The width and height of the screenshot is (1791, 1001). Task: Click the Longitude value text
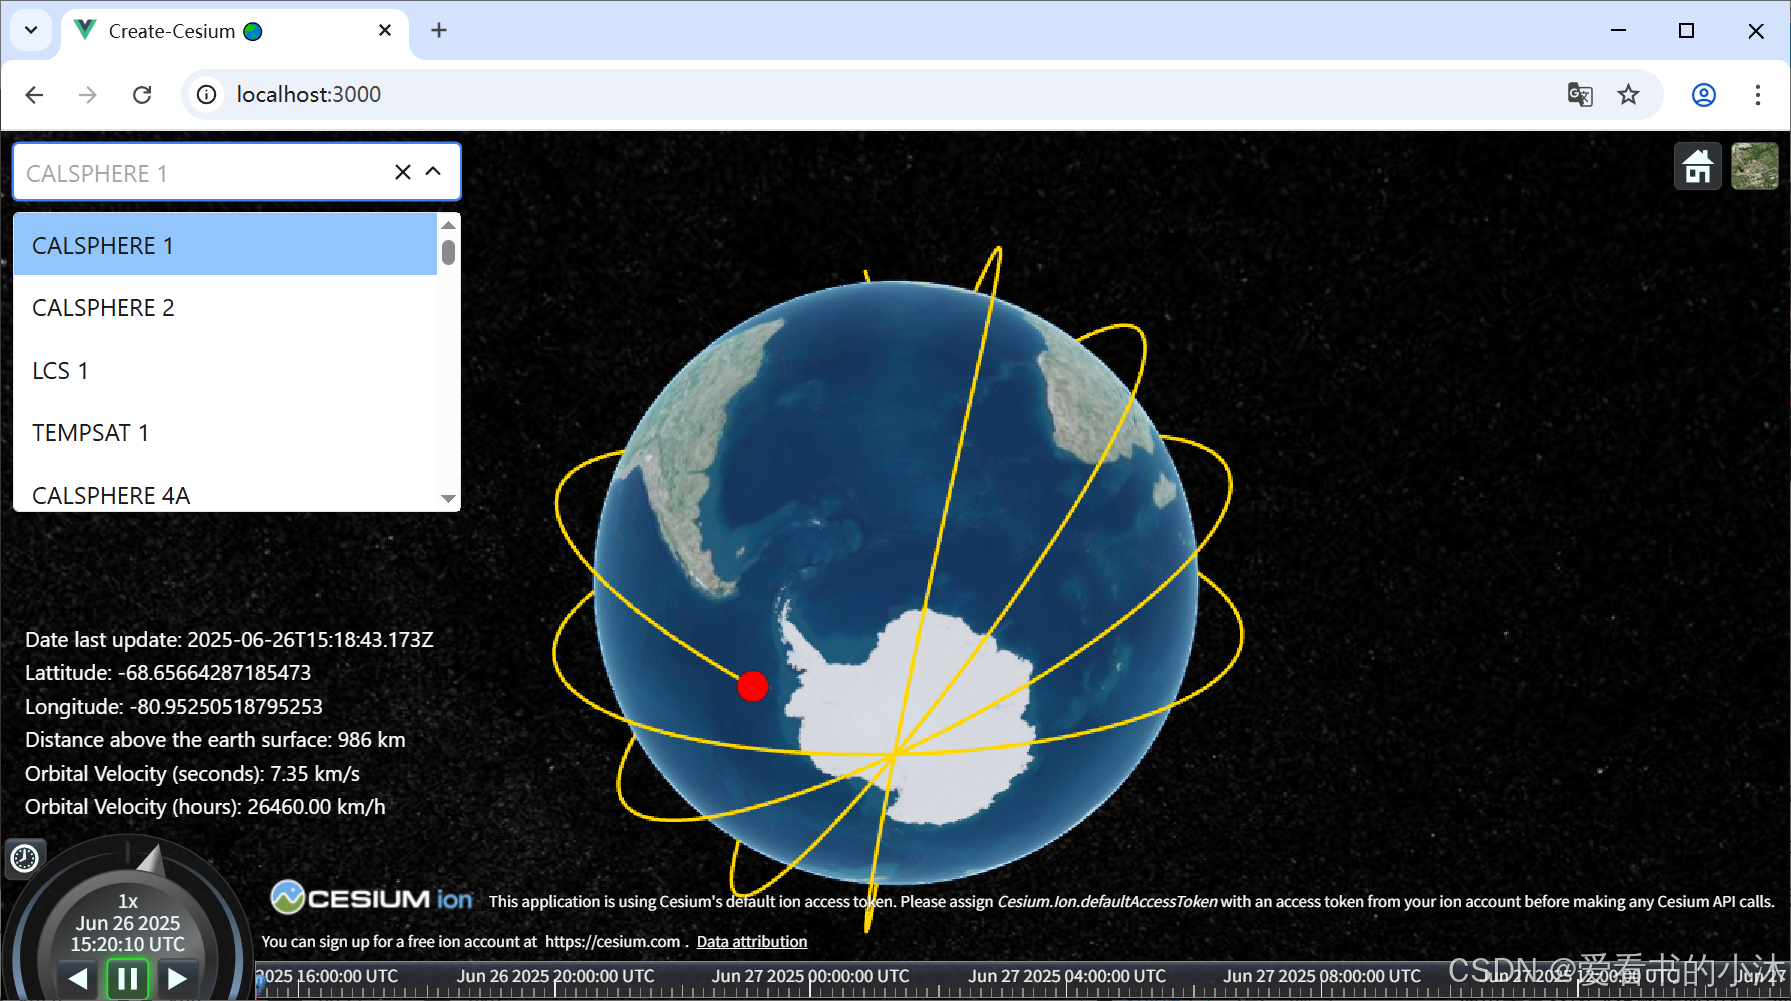coord(174,707)
